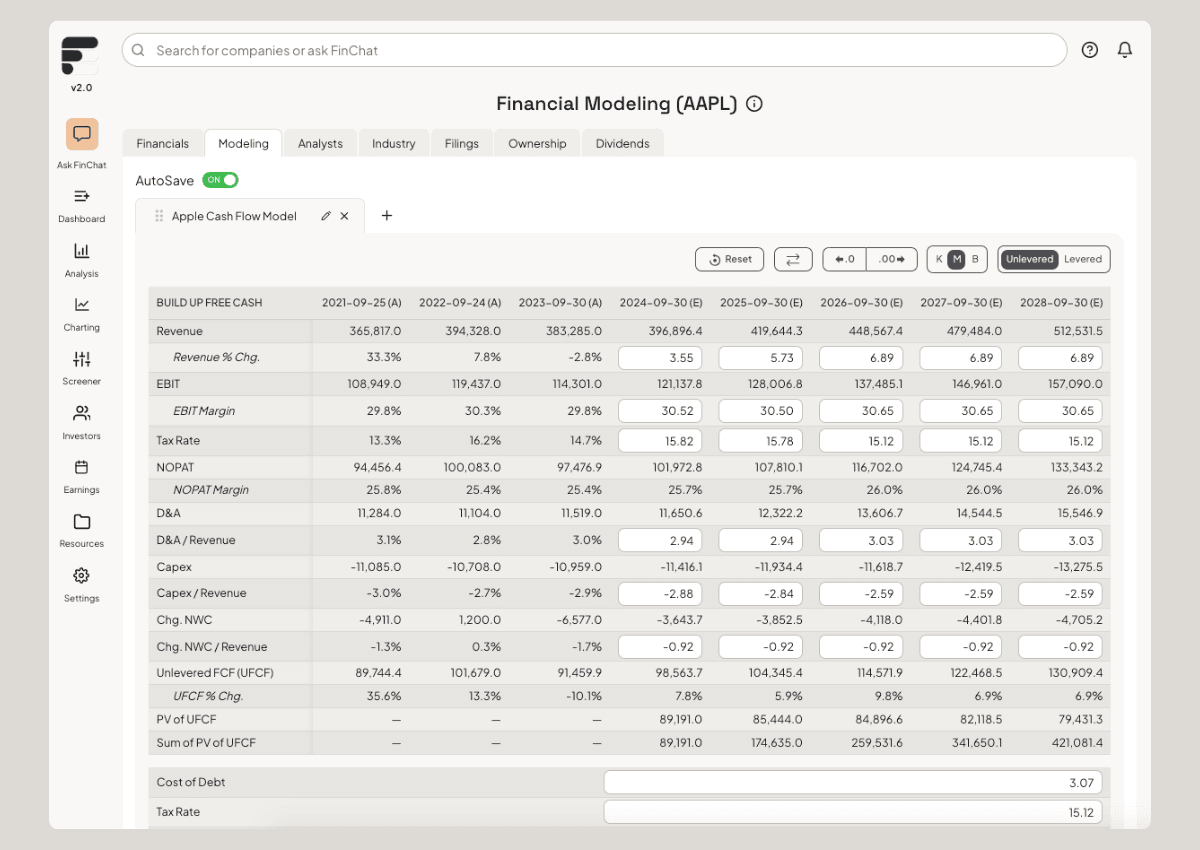Open the notifications bell icon
This screenshot has height=850, width=1200.
(1125, 50)
